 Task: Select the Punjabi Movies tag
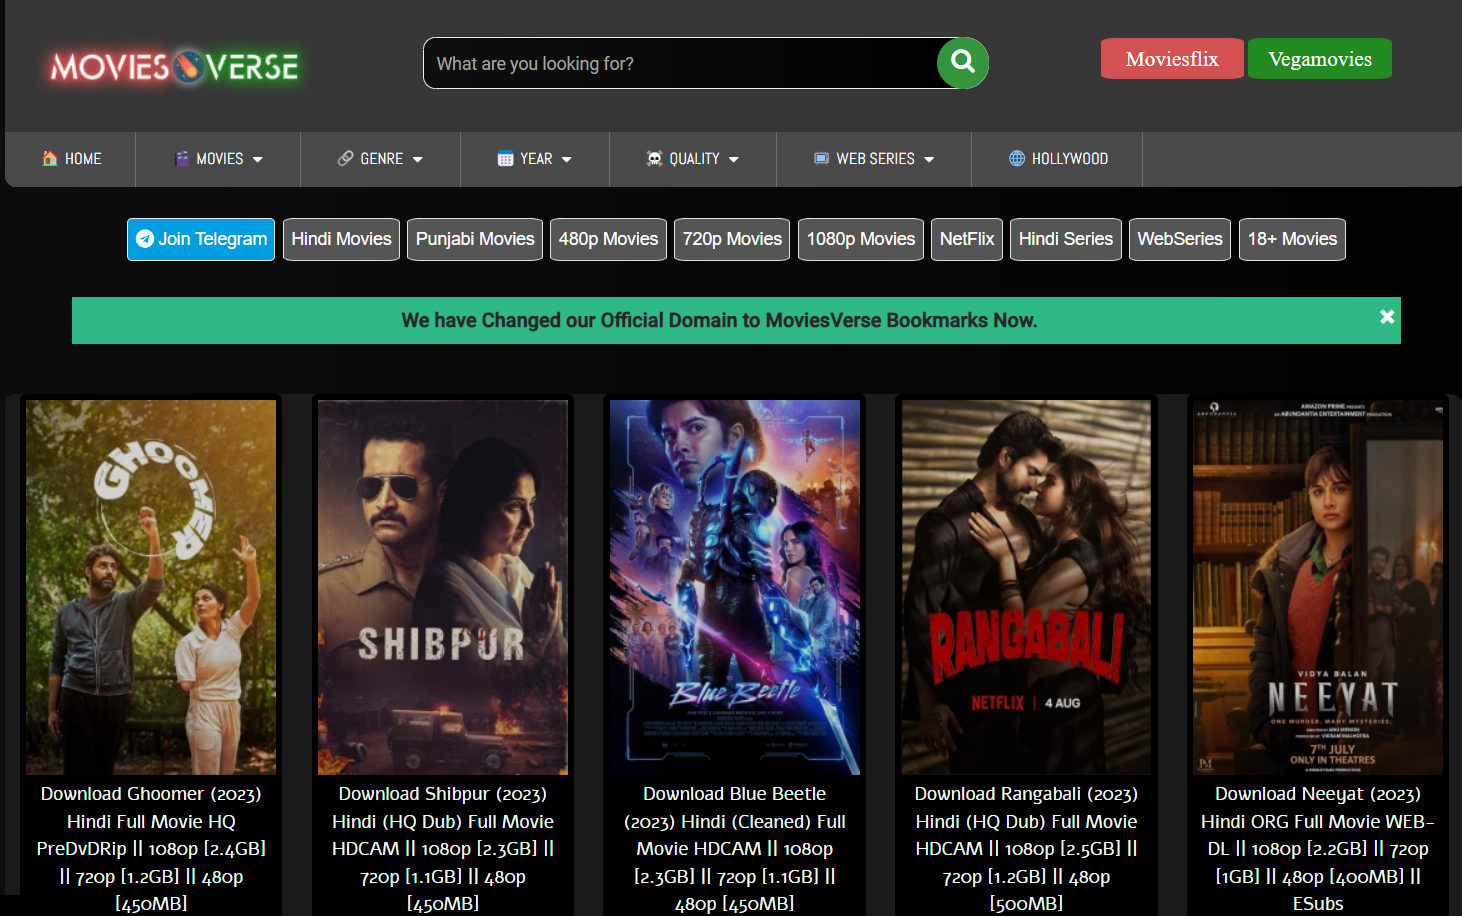(x=475, y=239)
